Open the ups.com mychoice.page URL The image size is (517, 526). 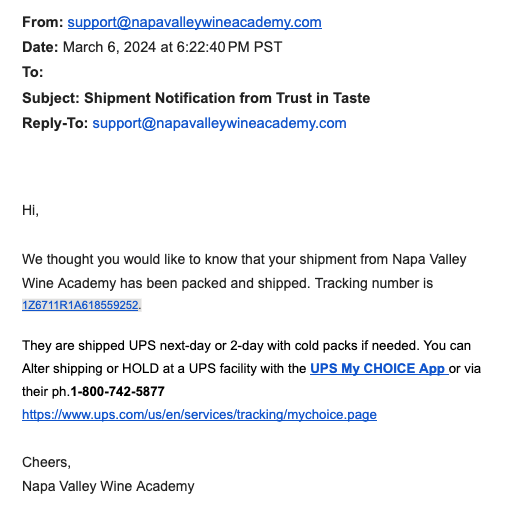point(199,415)
